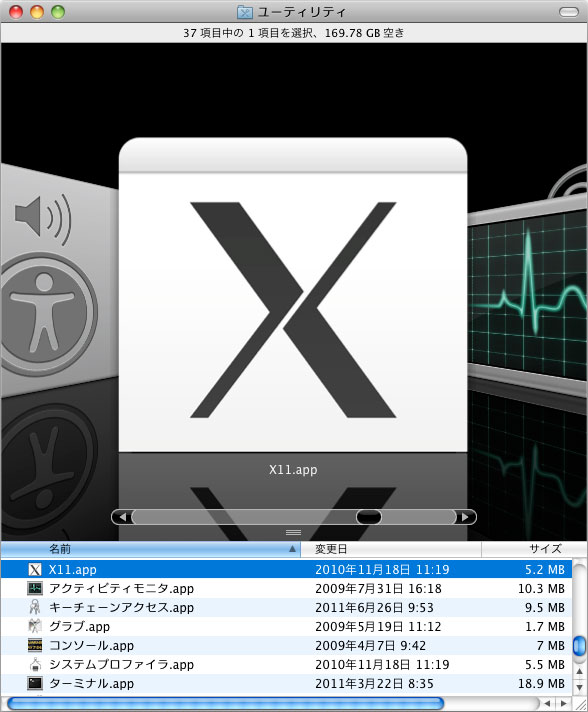Click the Activity Monitor (アクティビティモニタ) icon
This screenshot has width=588, height=712.
[35, 588]
